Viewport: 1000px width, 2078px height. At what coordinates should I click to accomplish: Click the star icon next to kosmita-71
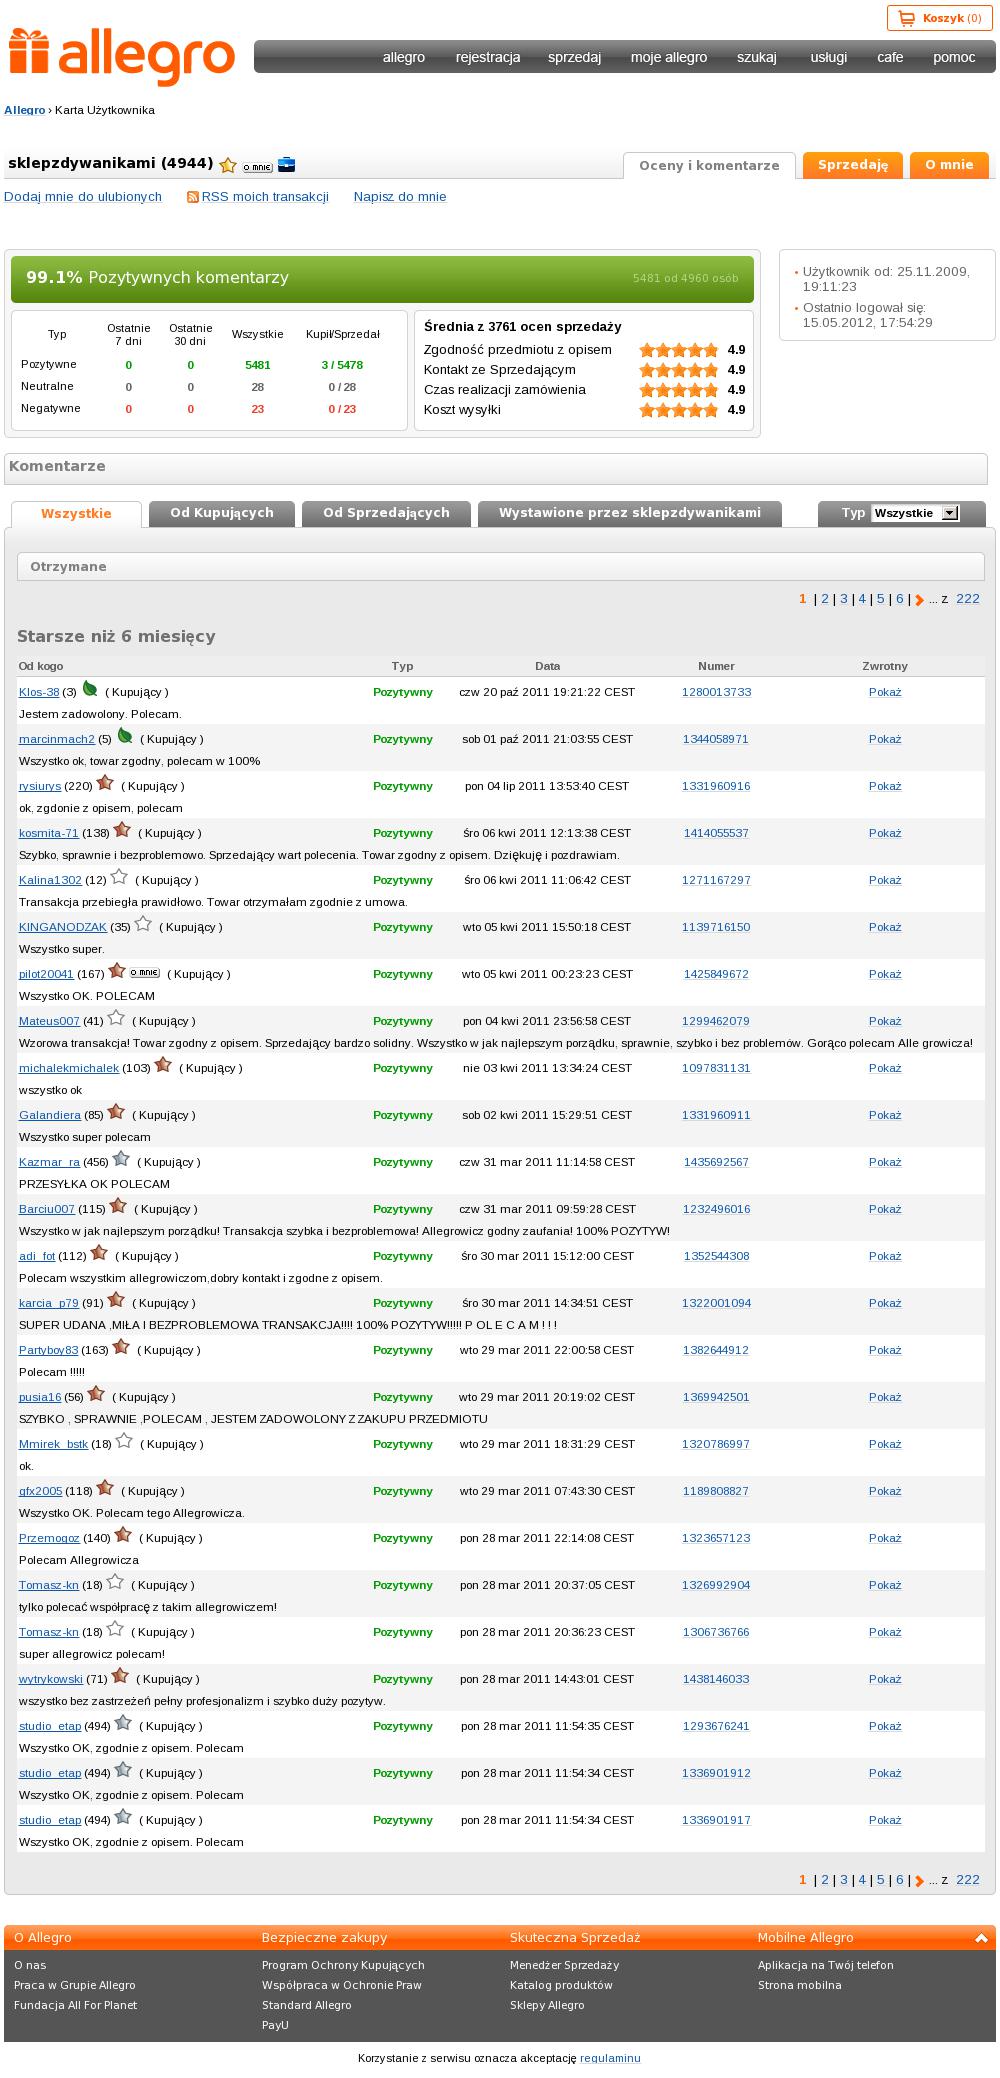pyautogui.click(x=122, y=830)
